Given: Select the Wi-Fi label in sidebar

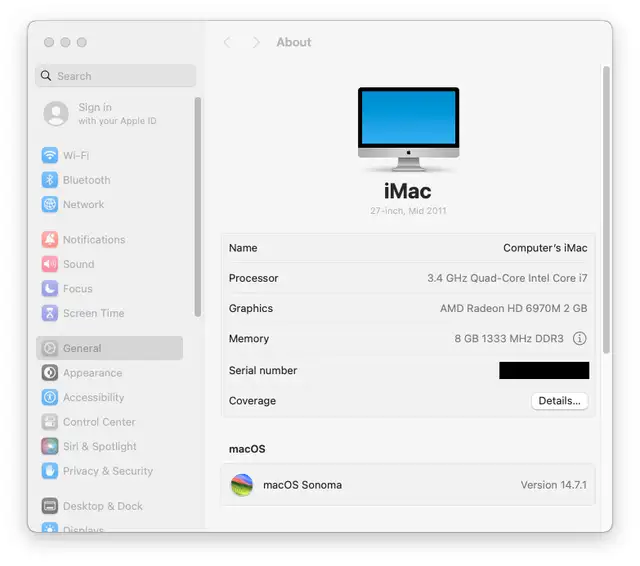Looking at the screenshot, I should 76,155.
